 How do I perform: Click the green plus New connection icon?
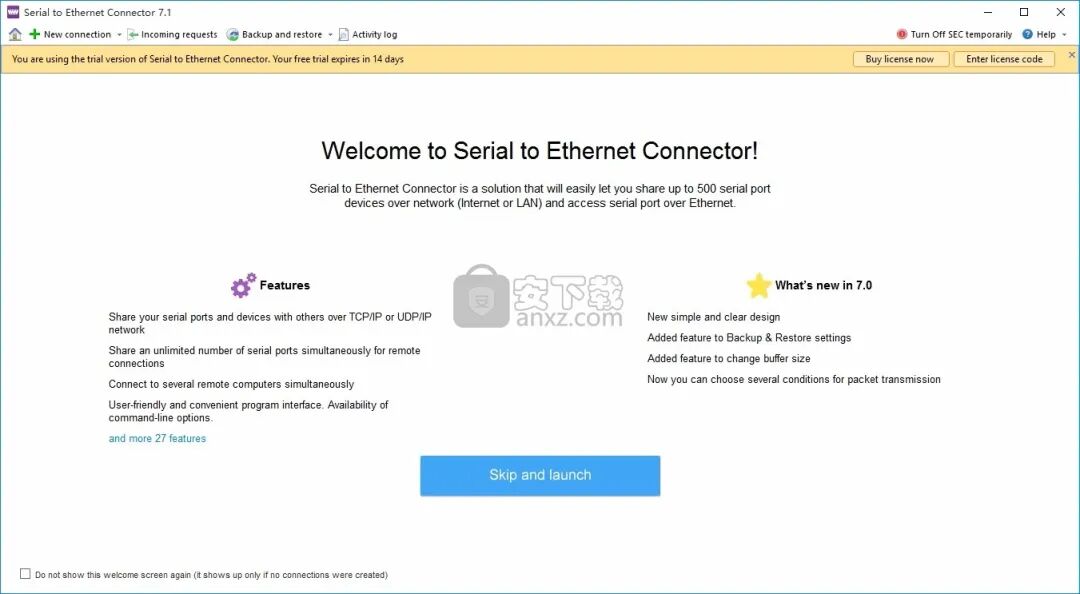(36, 33)
